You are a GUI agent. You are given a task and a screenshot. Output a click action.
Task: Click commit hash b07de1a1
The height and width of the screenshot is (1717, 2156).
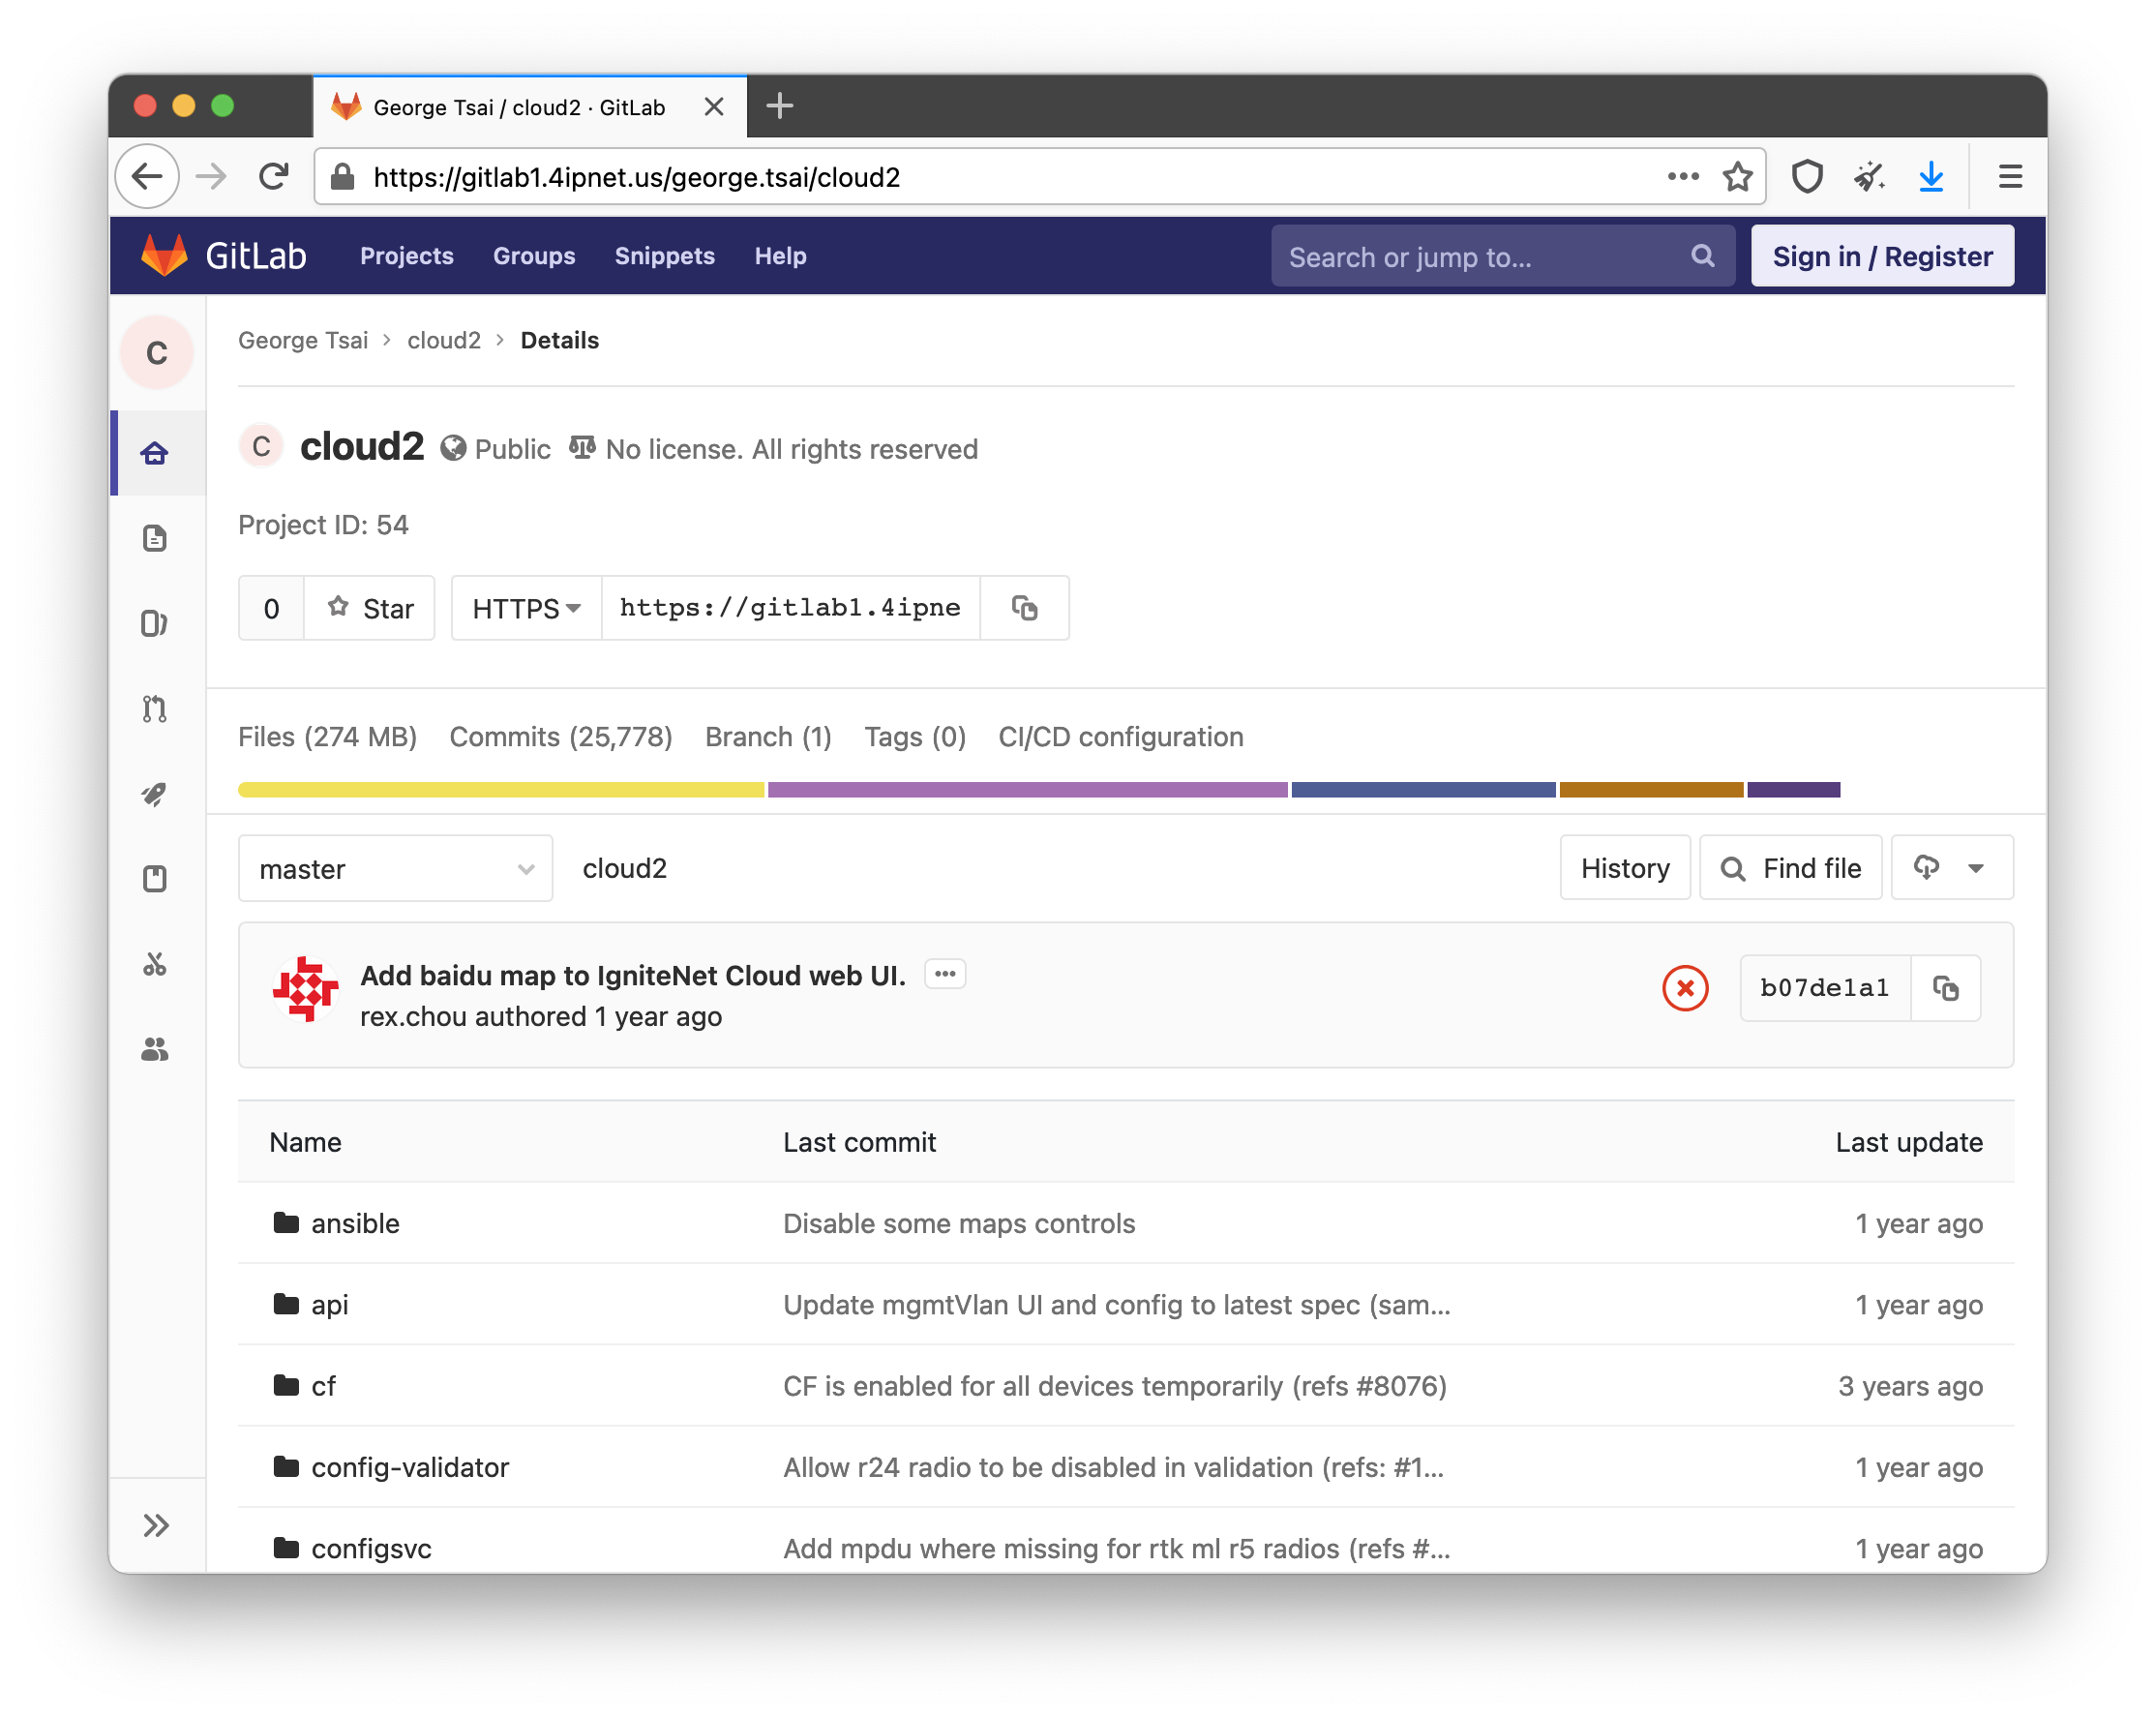tap(1825, 988)
